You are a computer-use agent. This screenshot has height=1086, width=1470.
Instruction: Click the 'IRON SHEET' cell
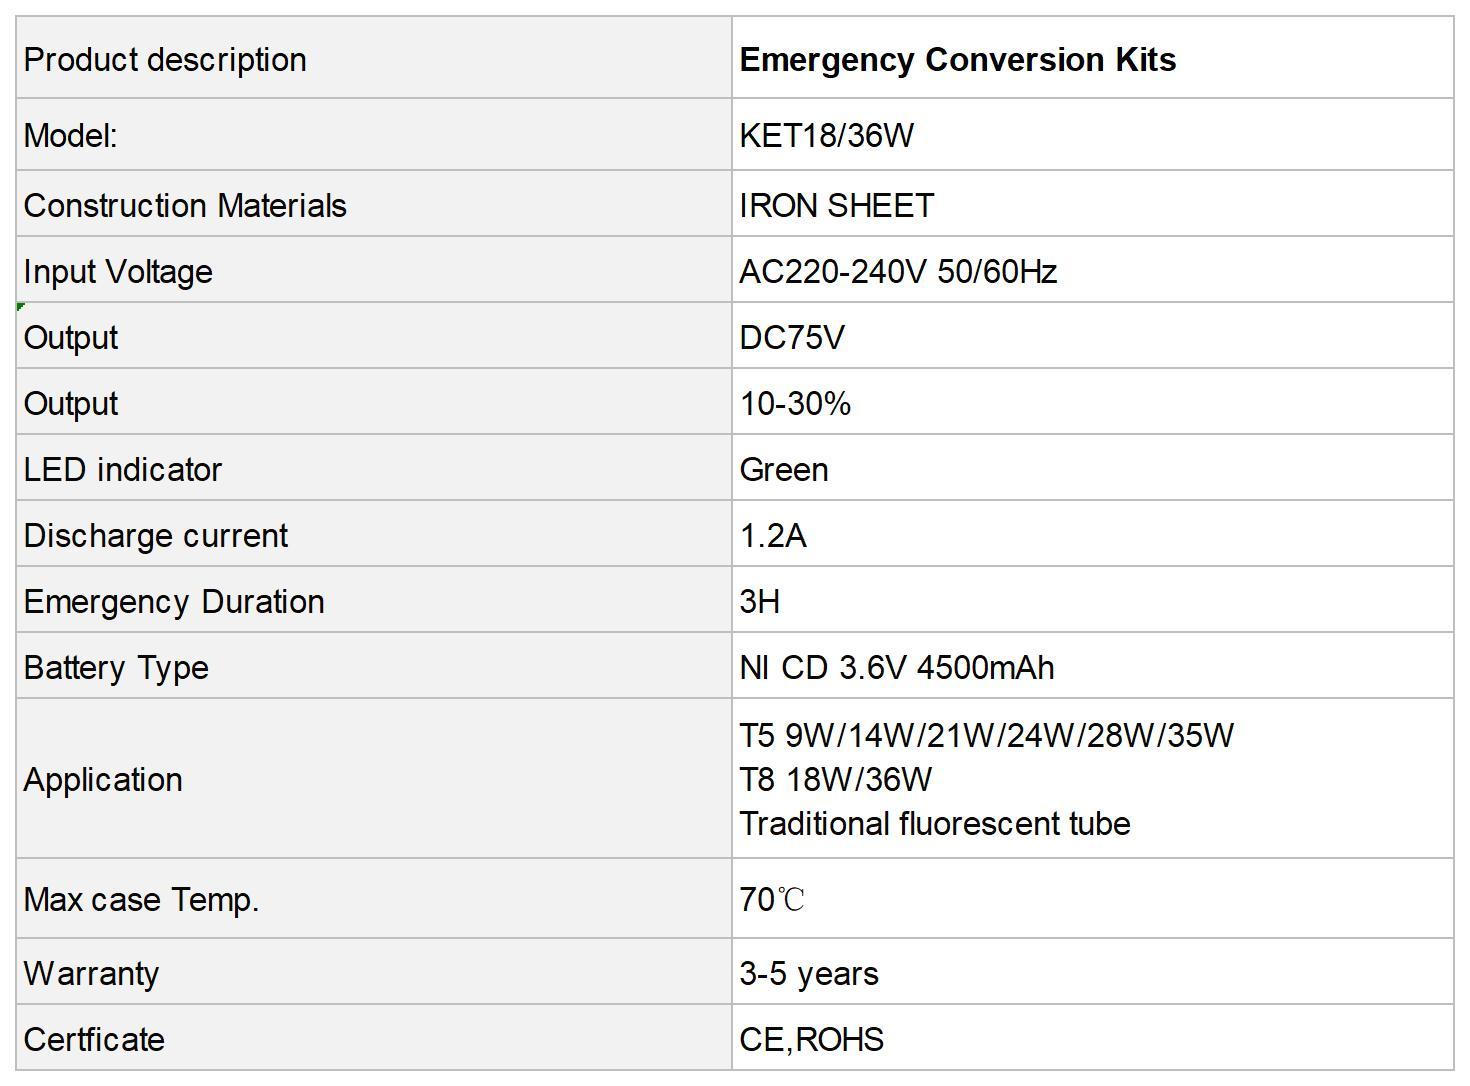point(1092,204)
